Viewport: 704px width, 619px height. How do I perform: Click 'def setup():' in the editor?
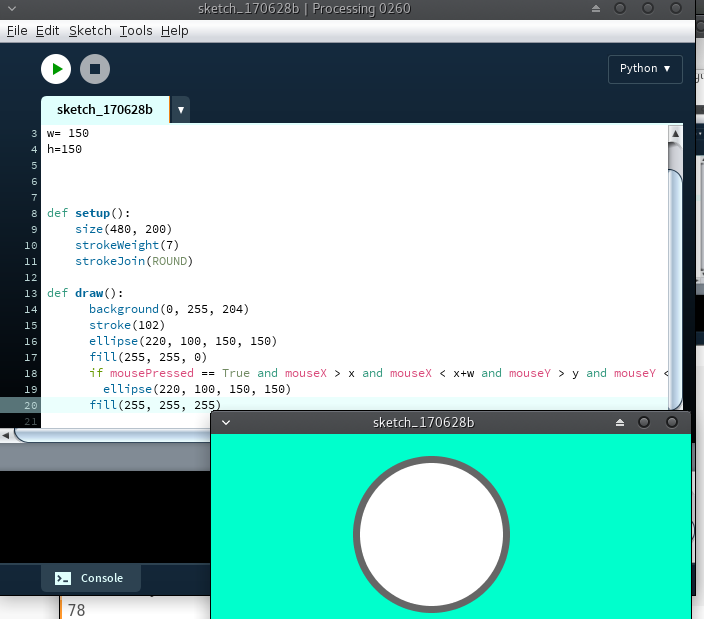(88, 213)
